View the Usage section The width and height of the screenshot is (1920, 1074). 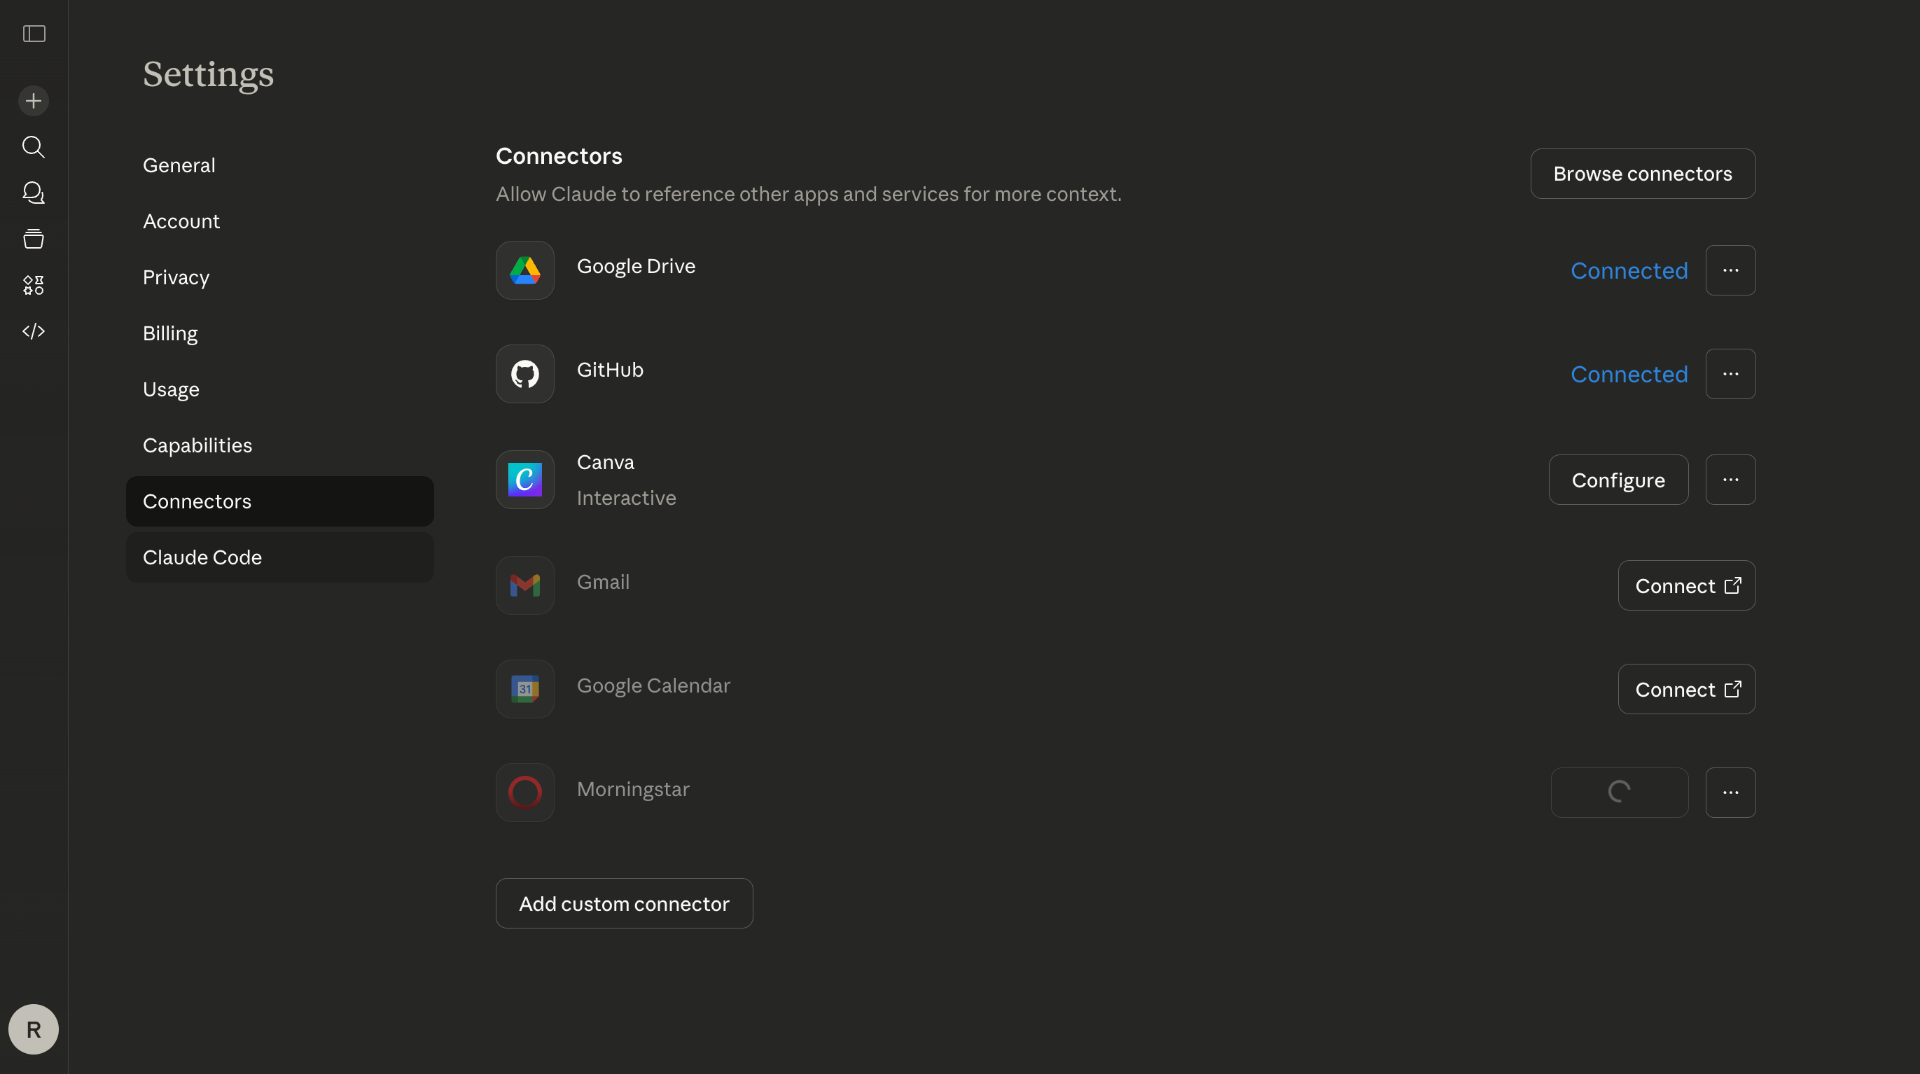coord(280,389)
